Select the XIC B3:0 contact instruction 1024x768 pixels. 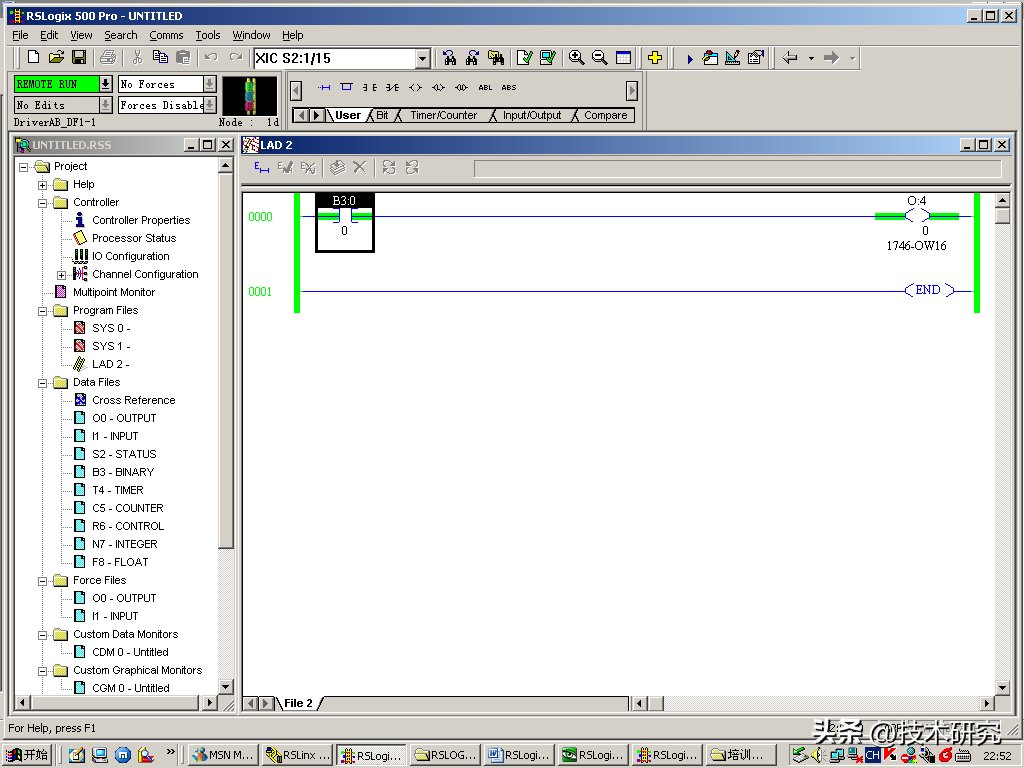point(344,216)
